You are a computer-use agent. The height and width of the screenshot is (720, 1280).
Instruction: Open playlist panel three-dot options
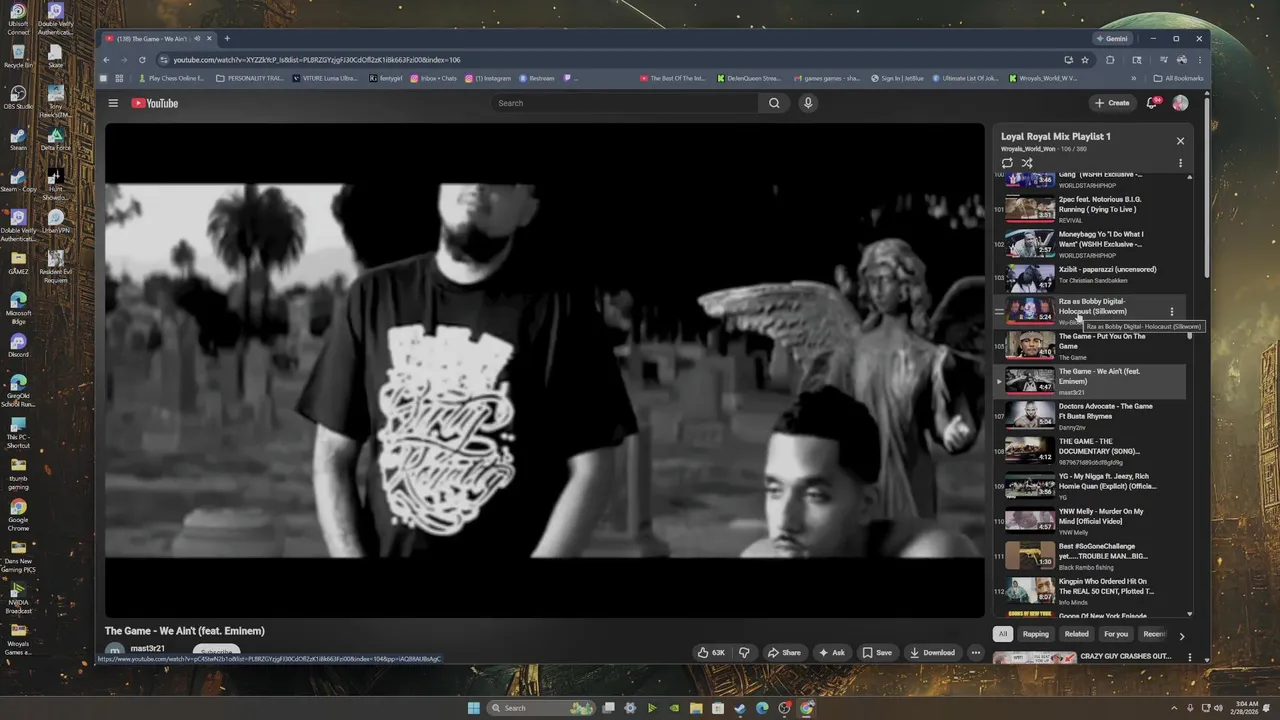coord(1180,163)
